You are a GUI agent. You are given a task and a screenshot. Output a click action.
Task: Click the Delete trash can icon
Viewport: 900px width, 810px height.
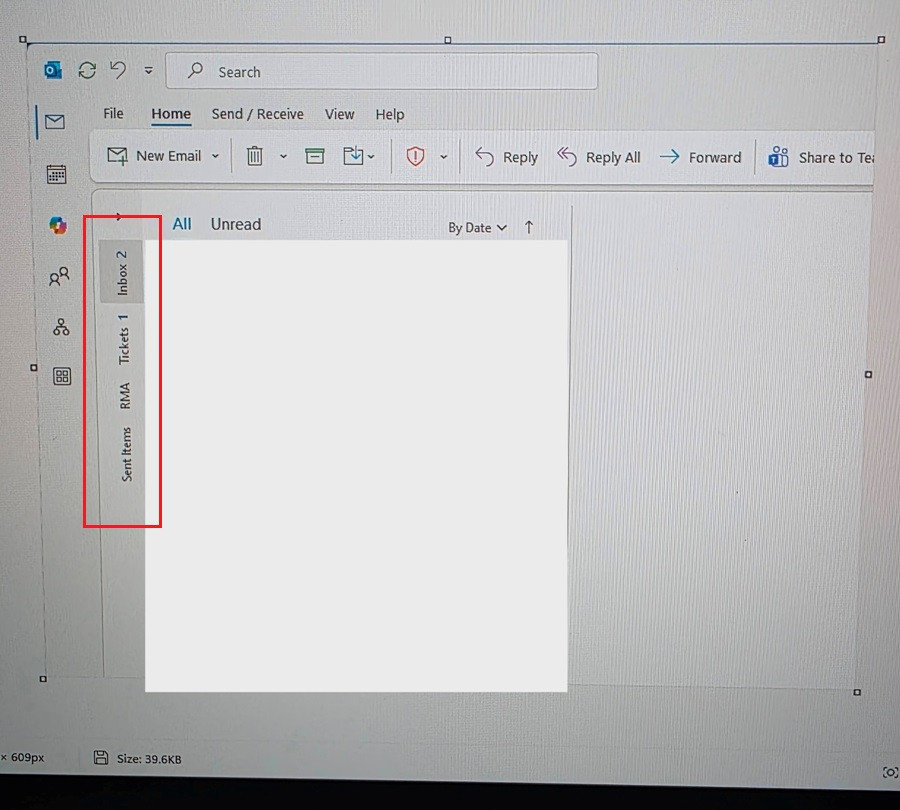(x=254, y=156)
